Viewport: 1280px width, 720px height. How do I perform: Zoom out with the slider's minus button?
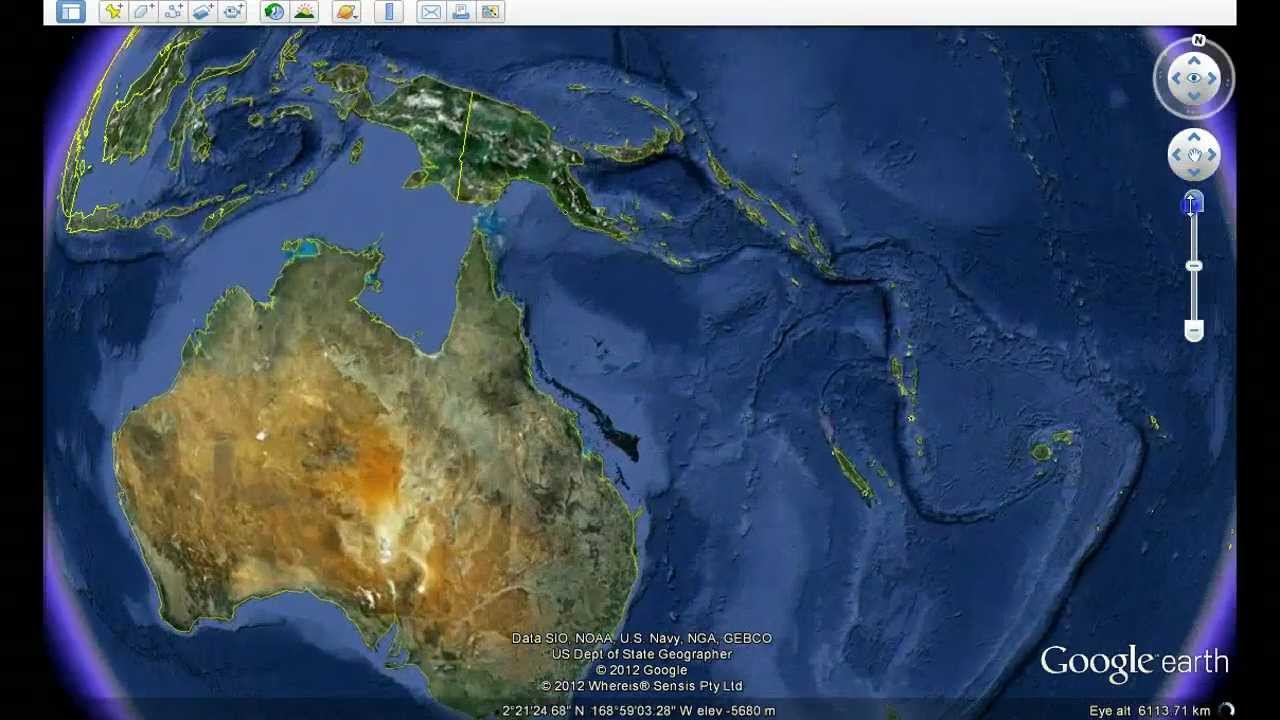1194,330
